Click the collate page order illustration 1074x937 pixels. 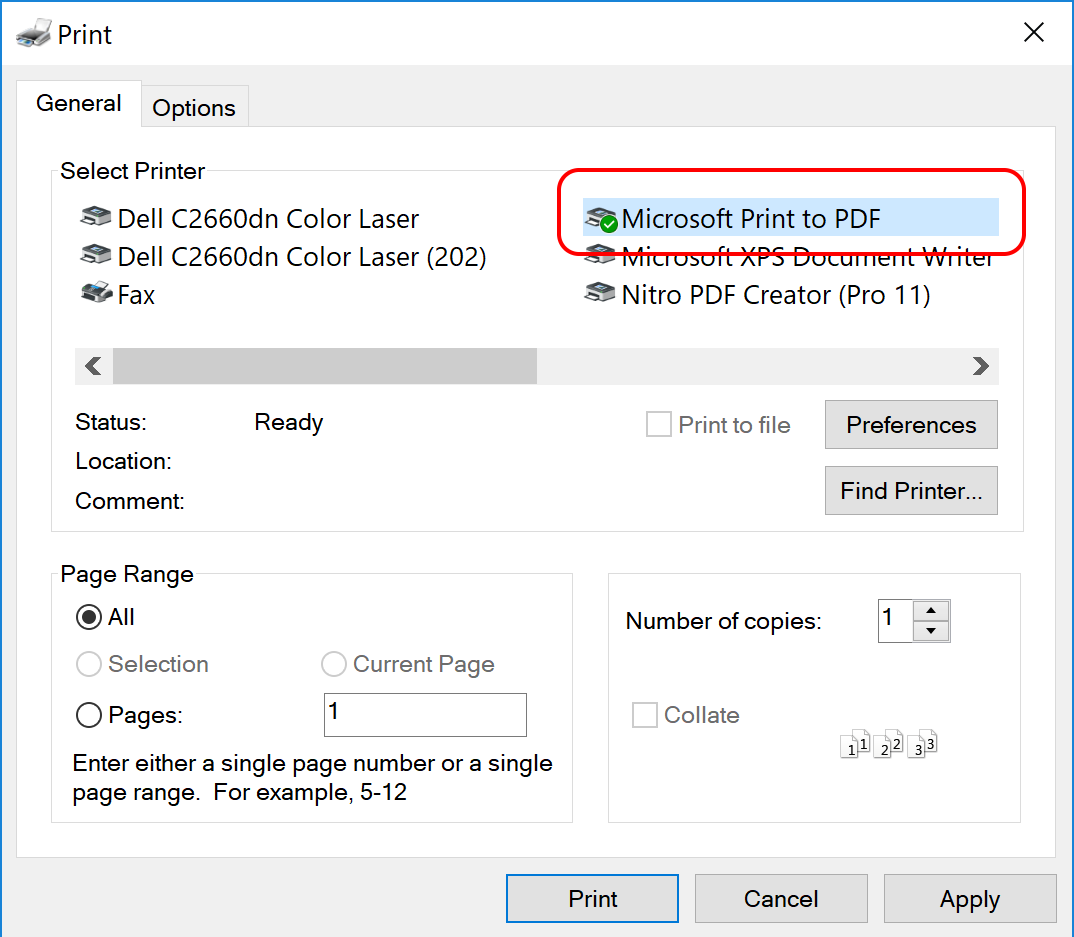(x=888, y=744)
